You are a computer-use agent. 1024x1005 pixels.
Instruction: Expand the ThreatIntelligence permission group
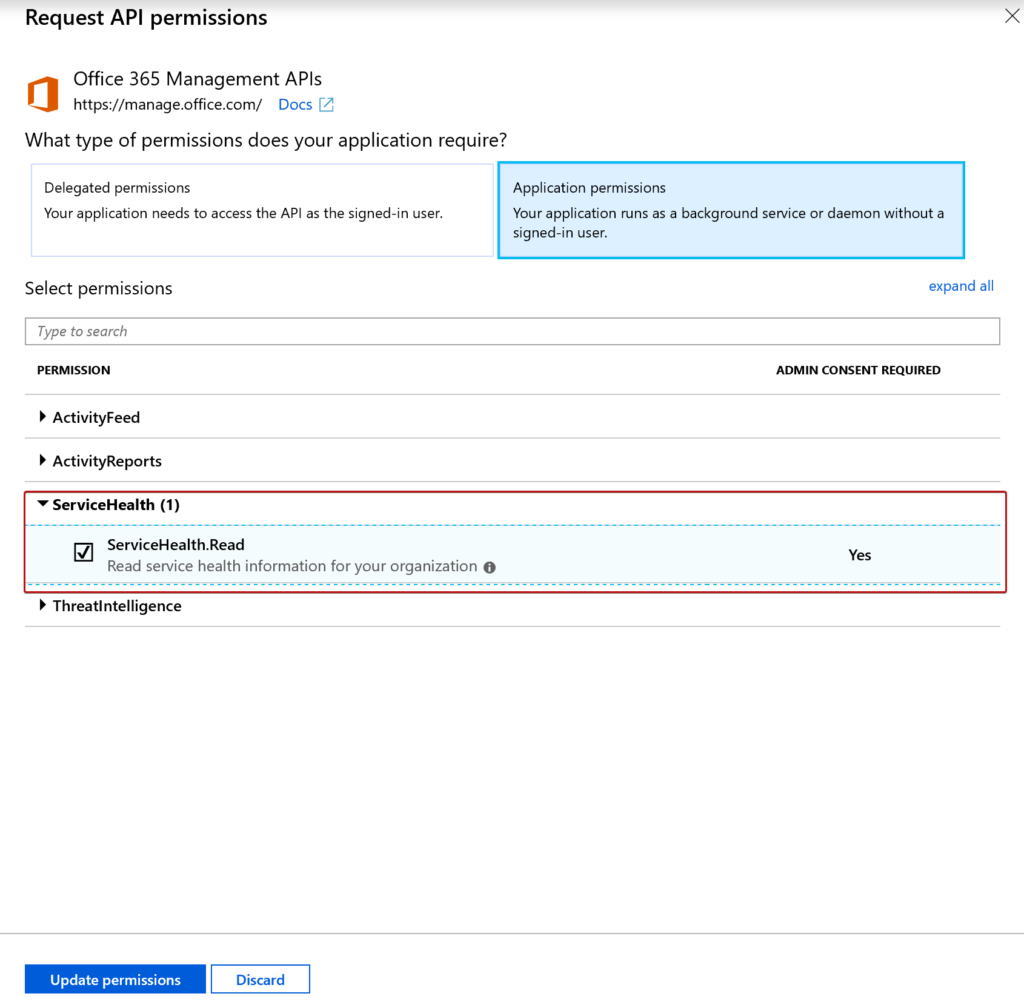pos(43,605)
